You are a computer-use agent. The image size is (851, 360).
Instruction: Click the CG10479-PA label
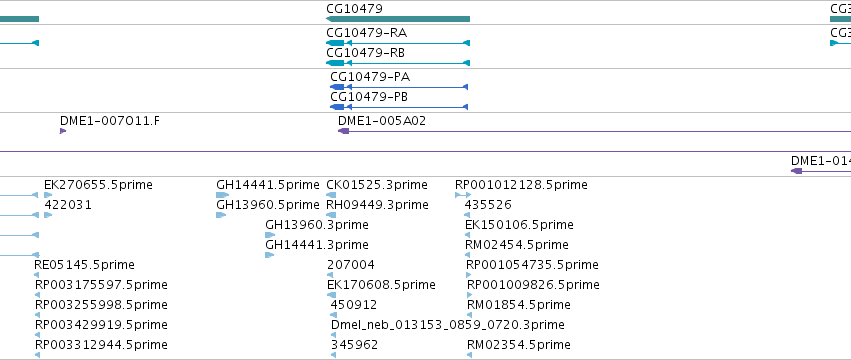370,77
